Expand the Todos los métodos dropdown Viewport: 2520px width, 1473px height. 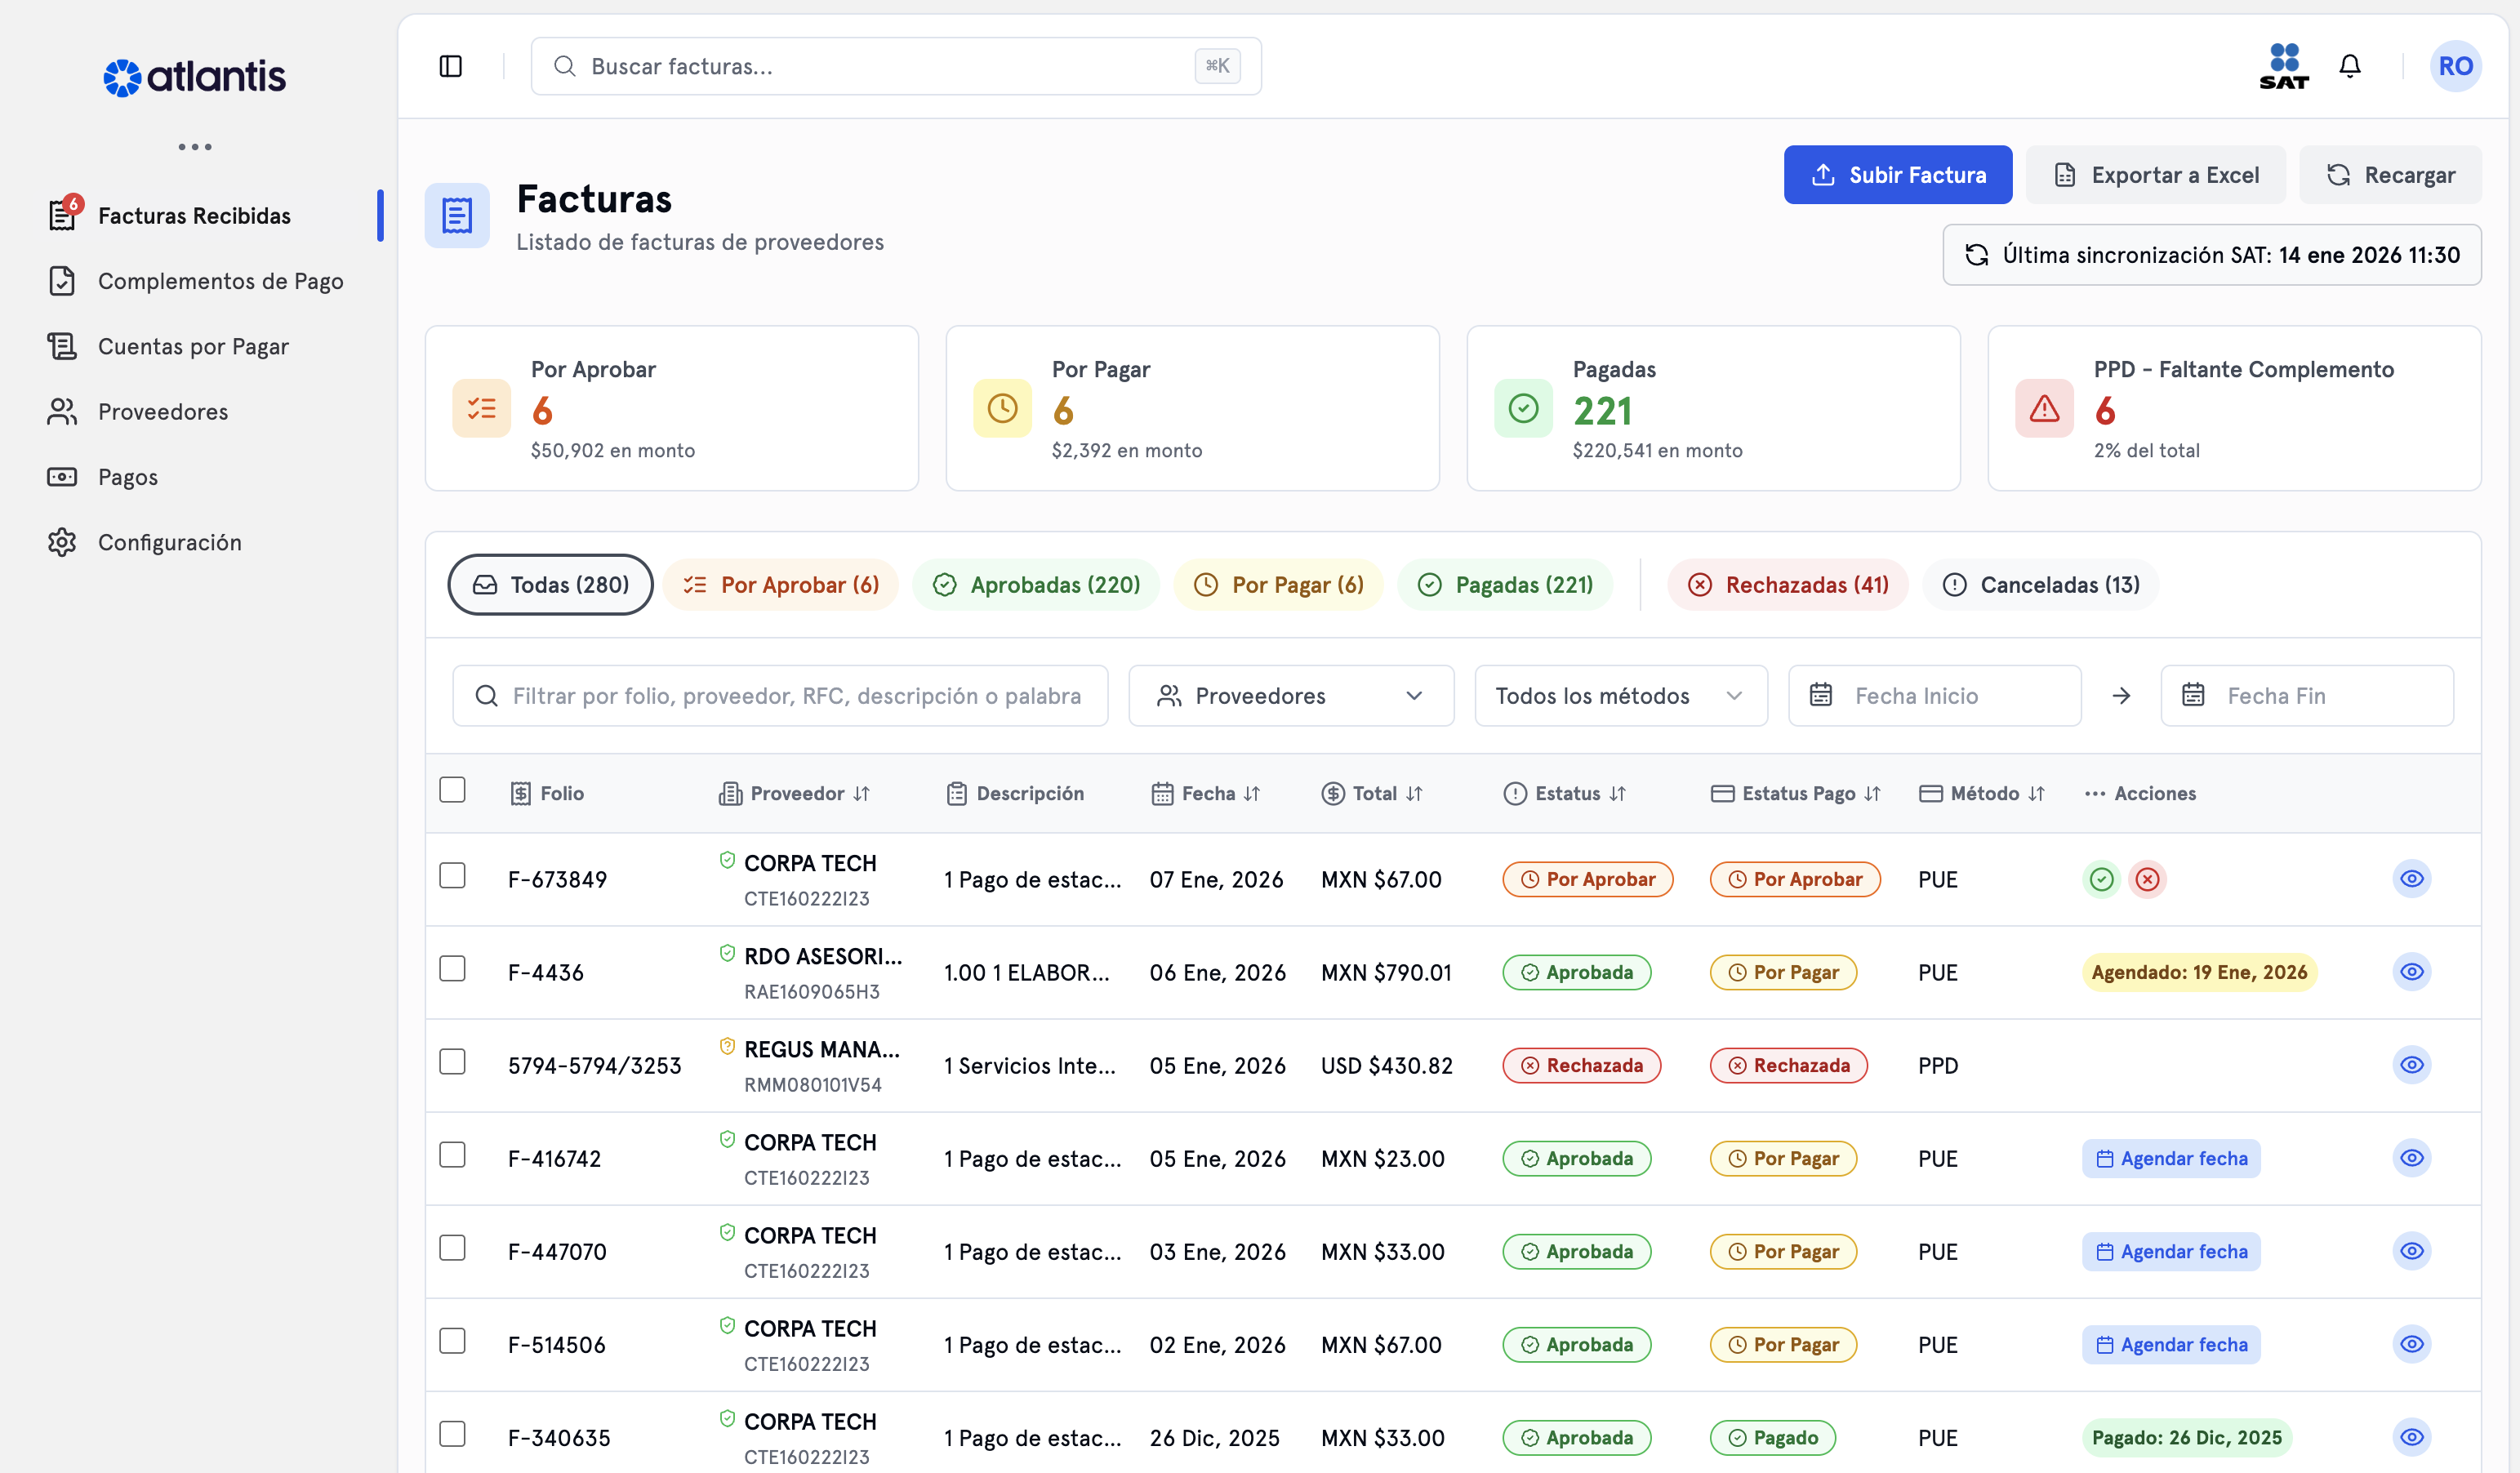tap(1620, 695)
